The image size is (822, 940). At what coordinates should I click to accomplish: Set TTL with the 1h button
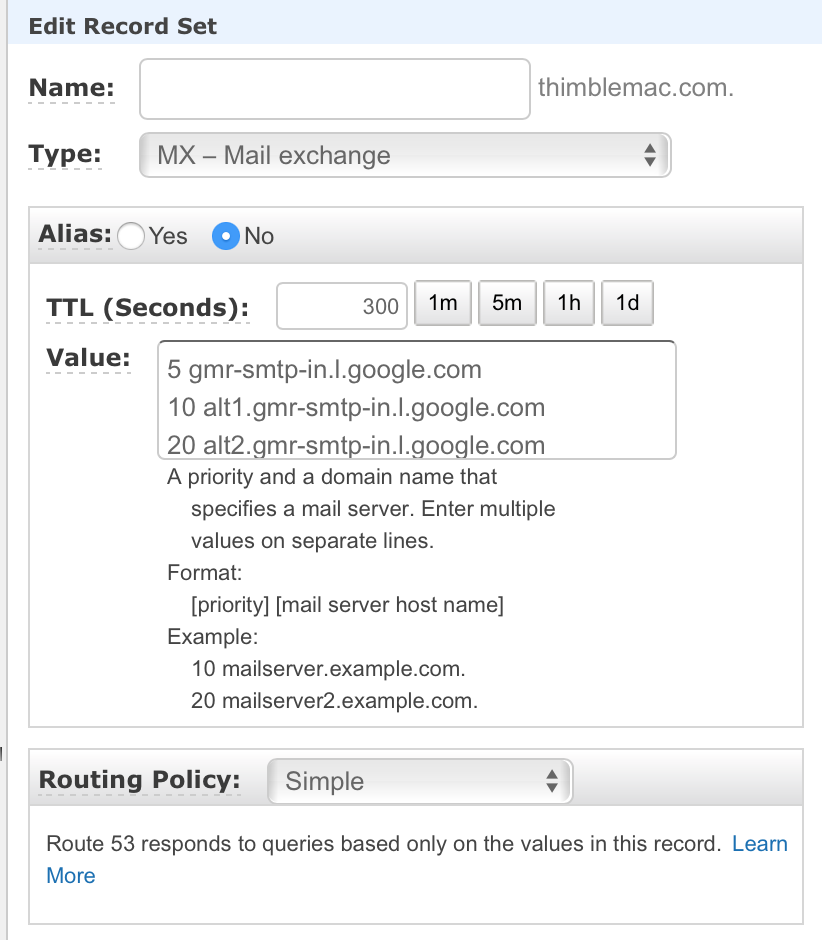(x=569, y=303)
